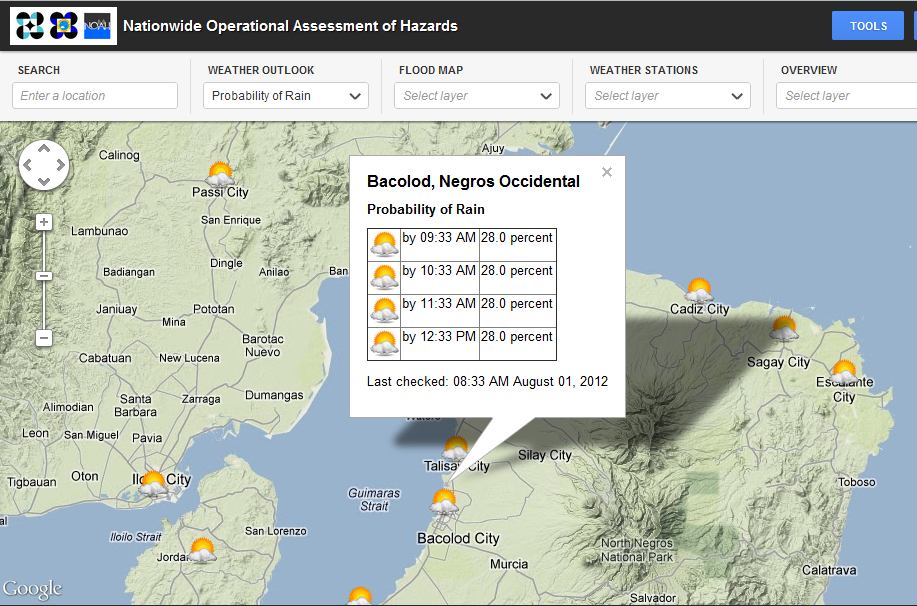Viewport: 917px width, 606px height.
Task: Click the Talisay City weather icon
Action: pyautogui.click(x=456, y=450)
